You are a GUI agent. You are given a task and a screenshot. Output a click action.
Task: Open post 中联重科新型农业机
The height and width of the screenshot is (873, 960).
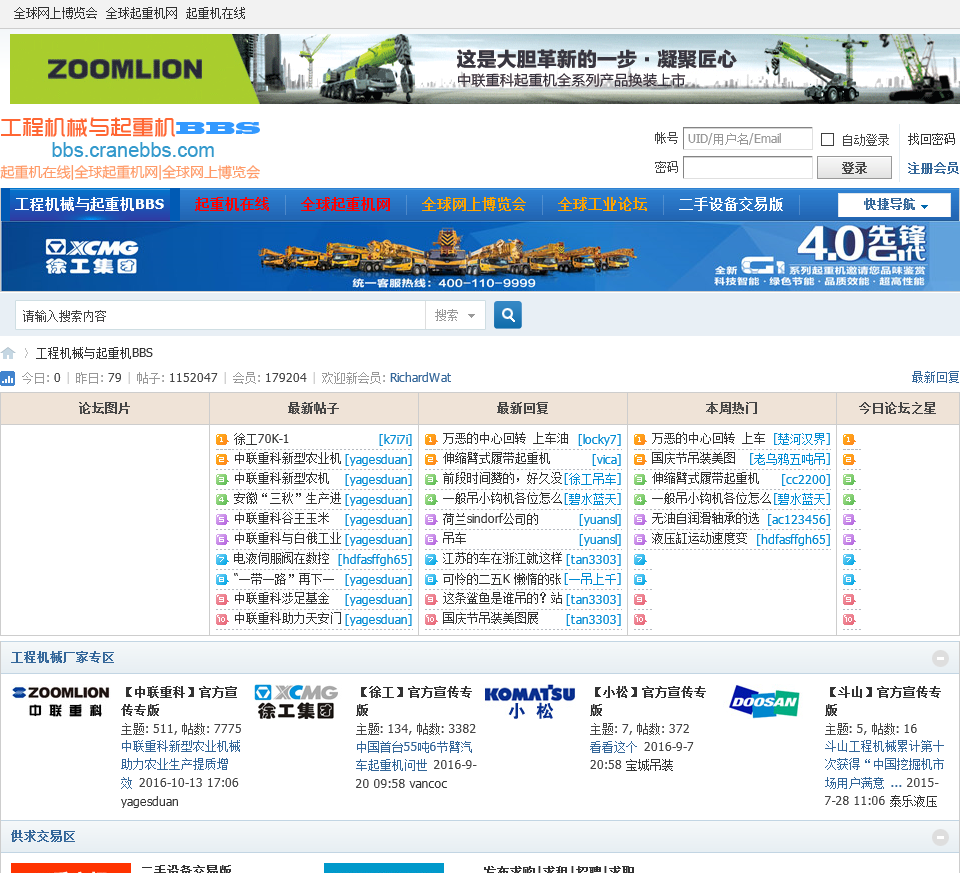[287, 459]
